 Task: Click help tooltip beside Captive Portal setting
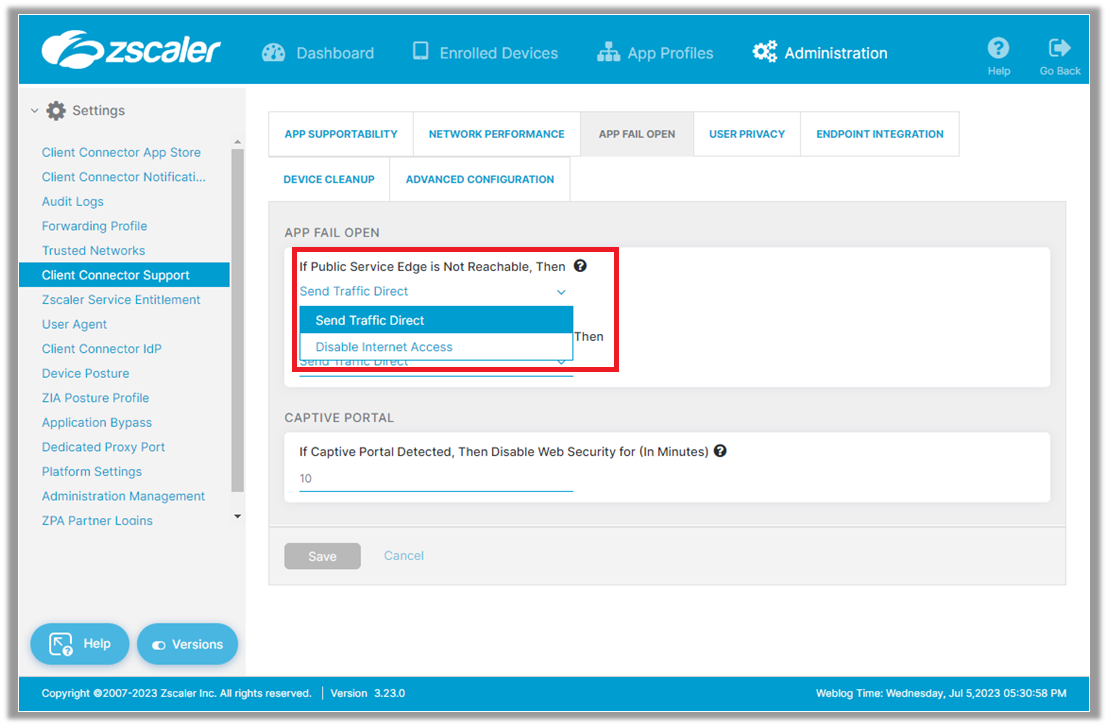click(720, 451)
